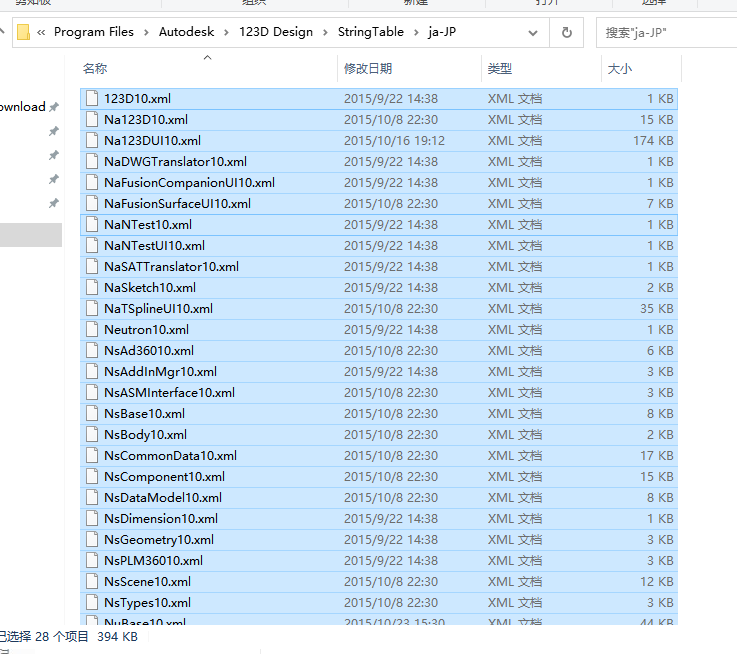Click the 17 KB size of NsCommonData10.xml
This screenshot has width=737, height=654.
point(657,456)
